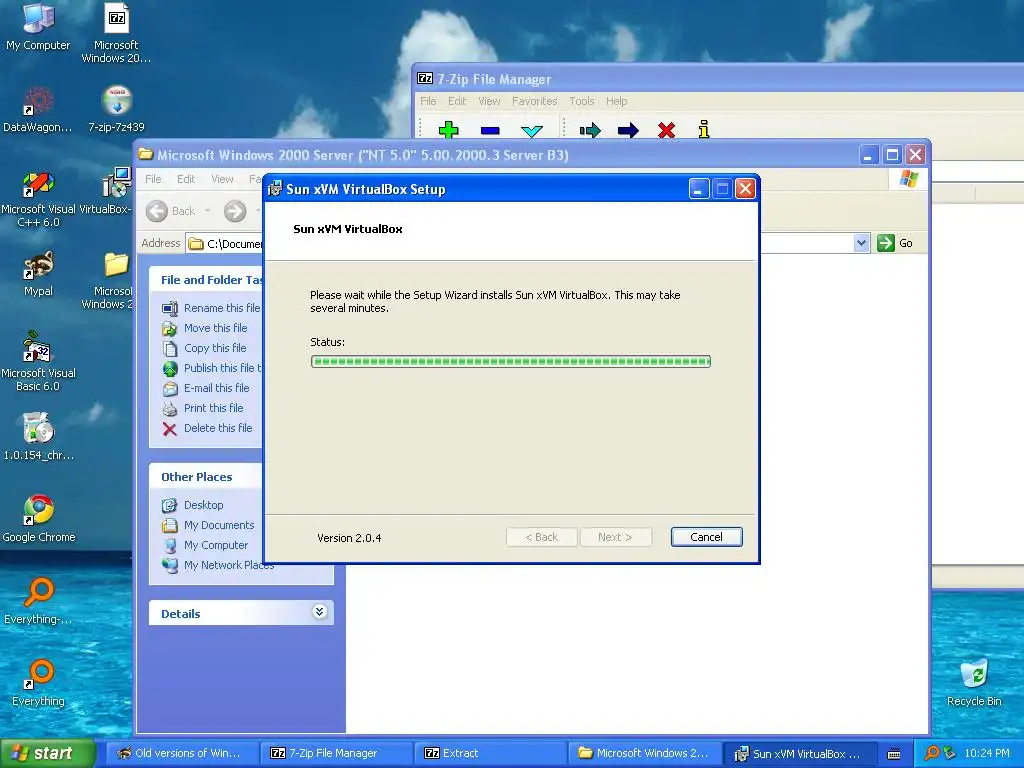Click the taskbar clock showing 10:24 PM
Screen dimensions: 1024x768
coord(987,753)
